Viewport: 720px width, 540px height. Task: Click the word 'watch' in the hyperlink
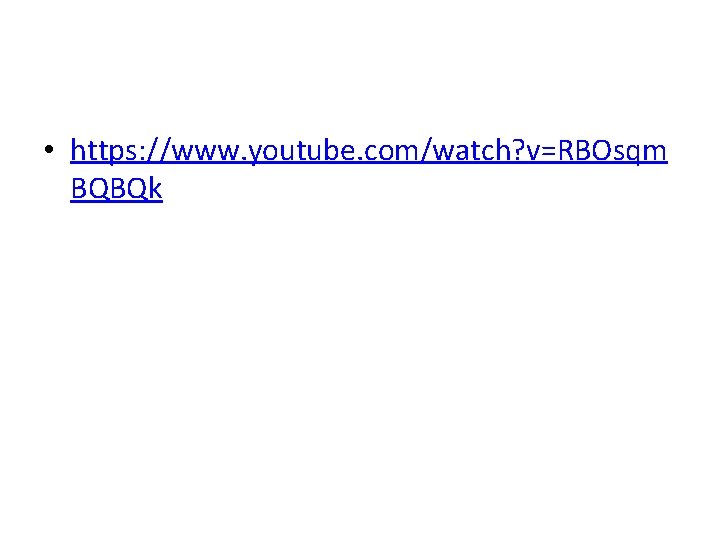472,151
